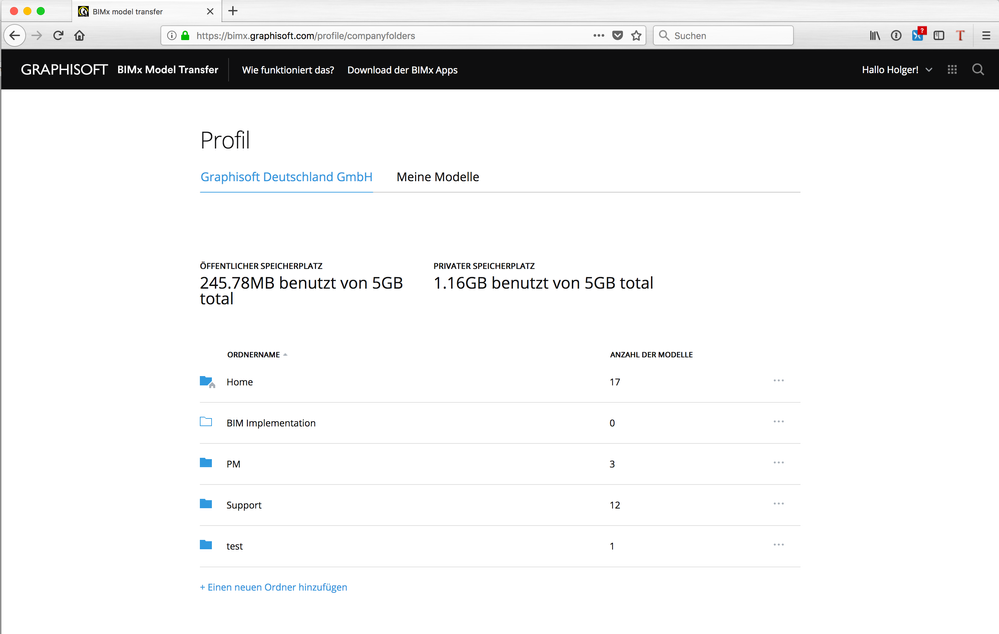Click the Einen neuen Ordner hinzufügen link
Image resolution: width=999 pixels, height=634 pixels.
click(x=274, y=587)
